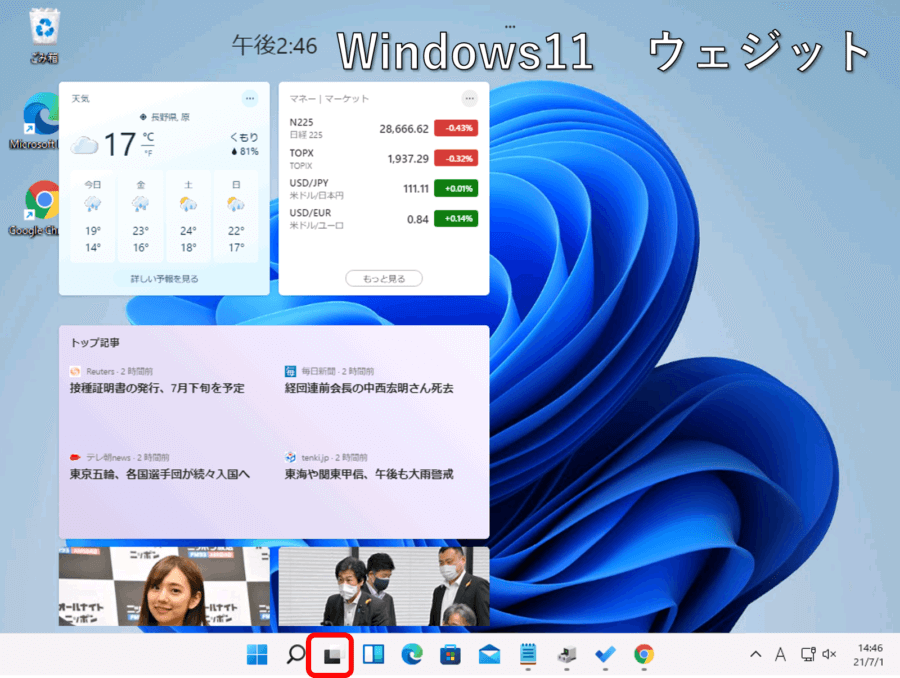This screenshot has height=678, width=900.
Task: Open TOPX stock index row
Action: (383, 158)
